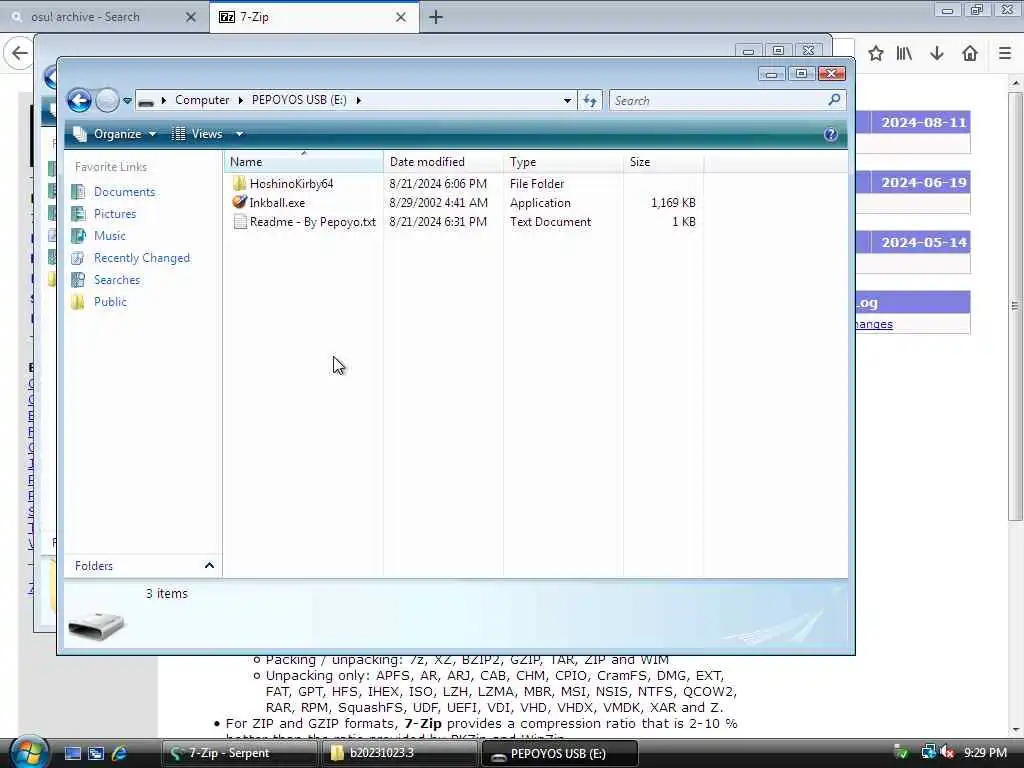This screenshot has width=1024, height=768.
Task: Open Documents favorite link
Action: [124, 192]
